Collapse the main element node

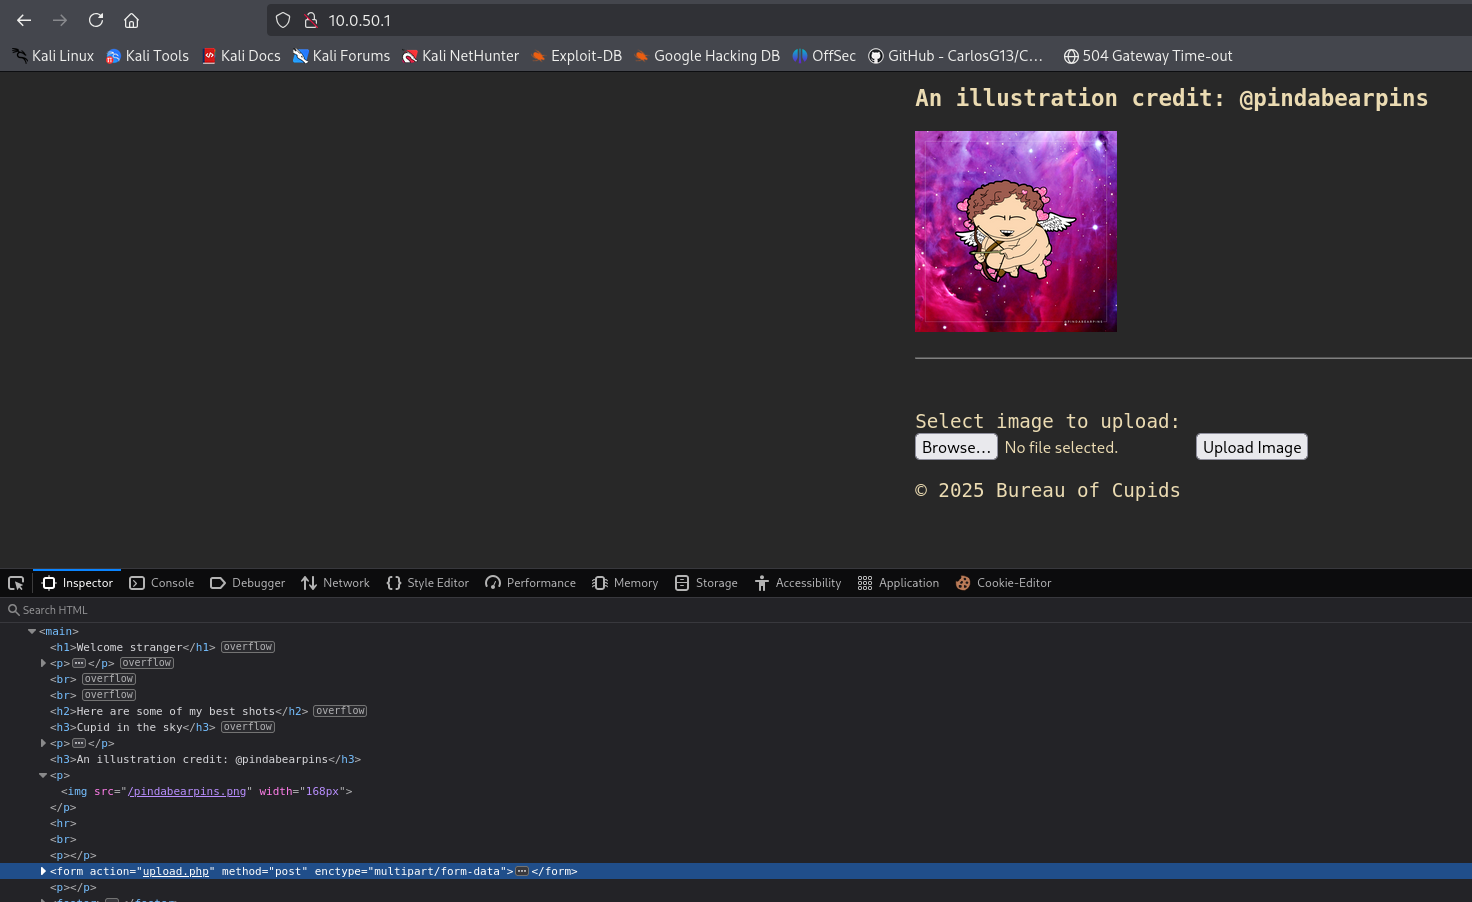point(32,631)
